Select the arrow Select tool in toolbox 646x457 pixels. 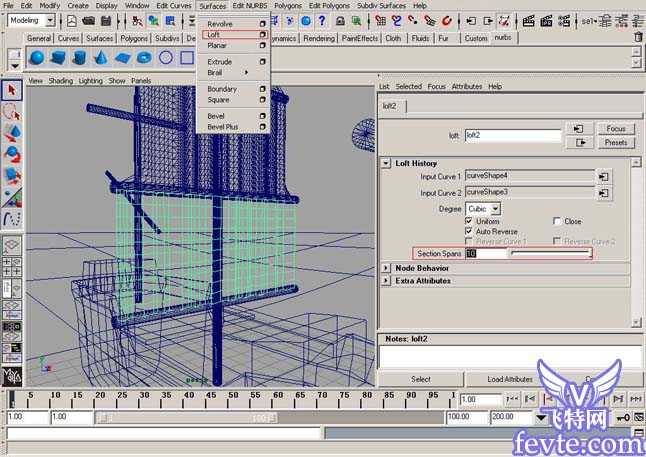click(x=12, y=92)
